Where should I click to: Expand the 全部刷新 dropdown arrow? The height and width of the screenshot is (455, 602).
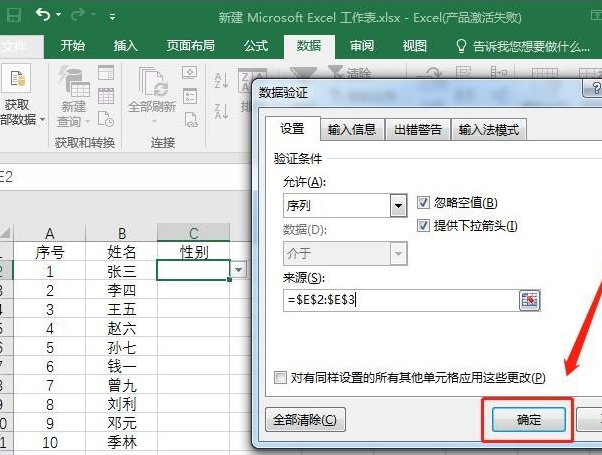click(x=154, y=122)
